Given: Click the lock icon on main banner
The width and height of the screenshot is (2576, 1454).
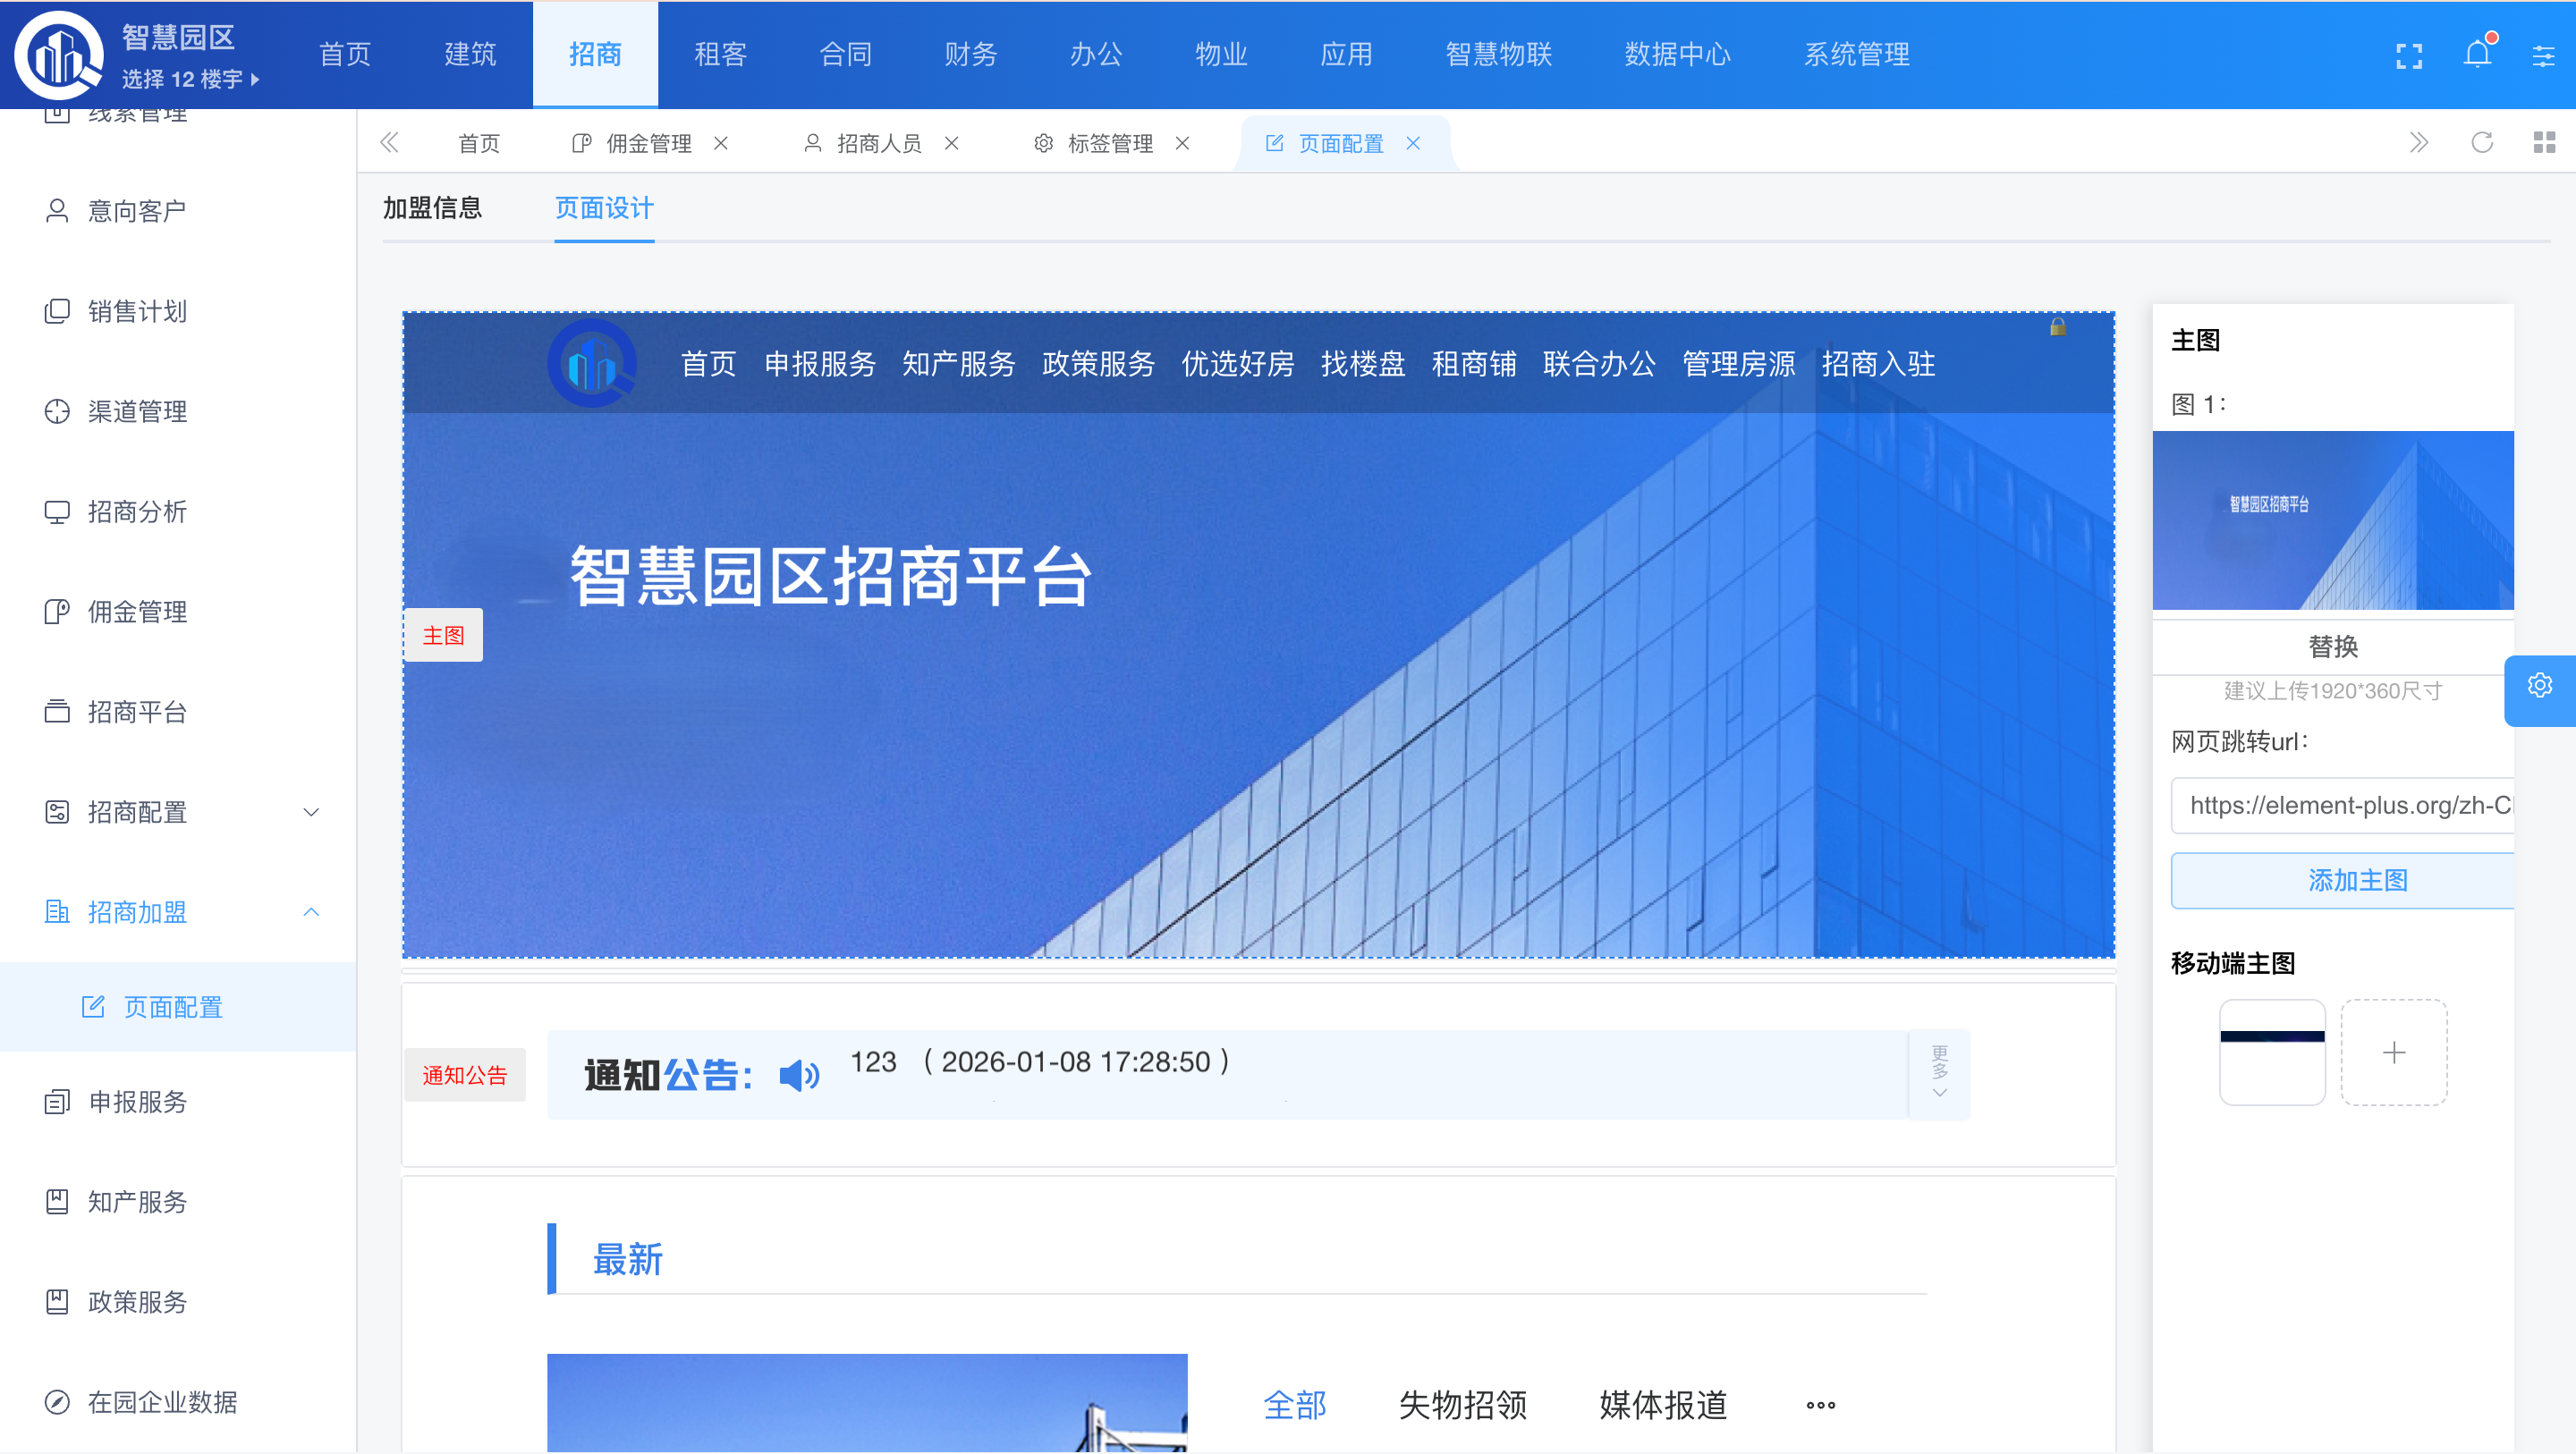Looking at the screenshot, I should [2057, 328].
